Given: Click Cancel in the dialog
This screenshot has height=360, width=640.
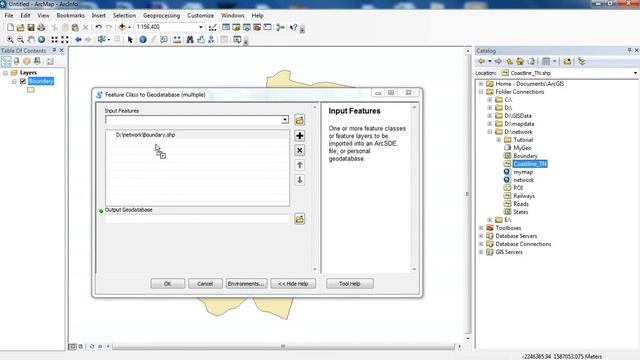Looking at the screenshot, I should (x=205, y=284).
